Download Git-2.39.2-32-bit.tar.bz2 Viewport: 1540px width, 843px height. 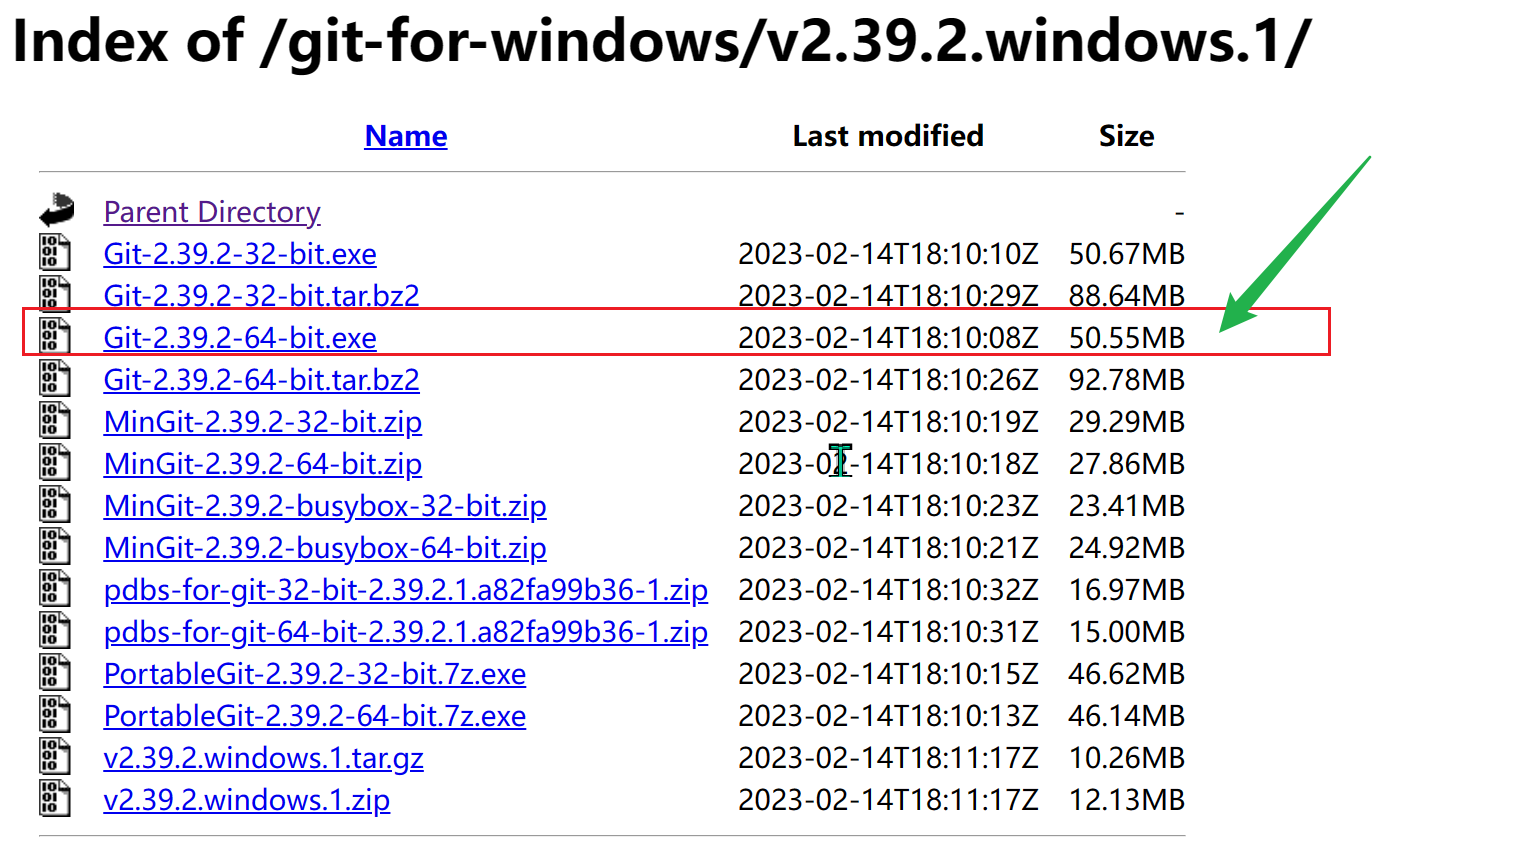(x=262, y=296)
